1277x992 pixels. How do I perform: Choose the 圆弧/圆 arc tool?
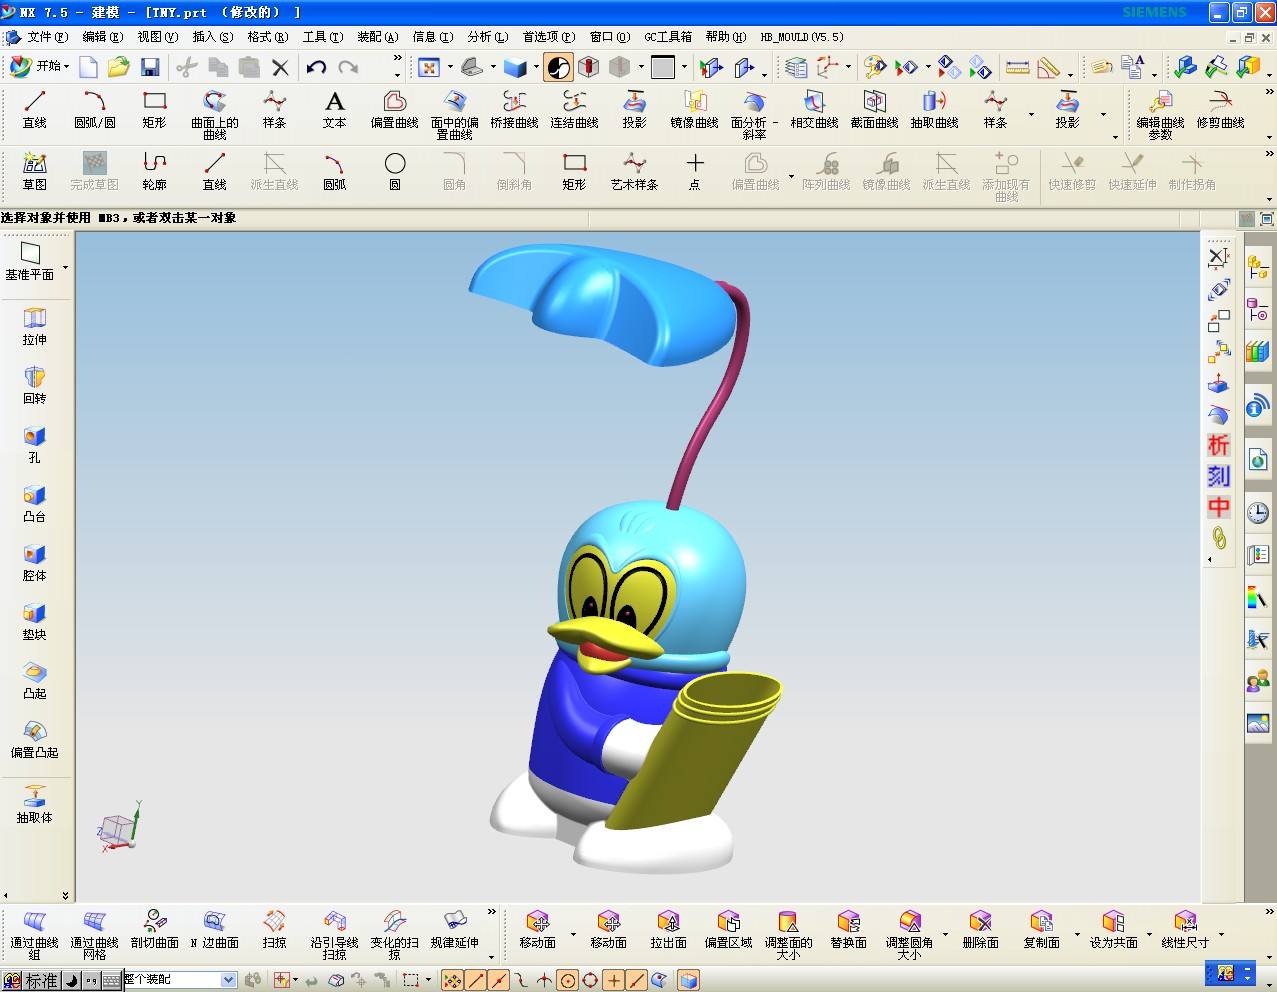pyautogui.click(x=94, y=109)
